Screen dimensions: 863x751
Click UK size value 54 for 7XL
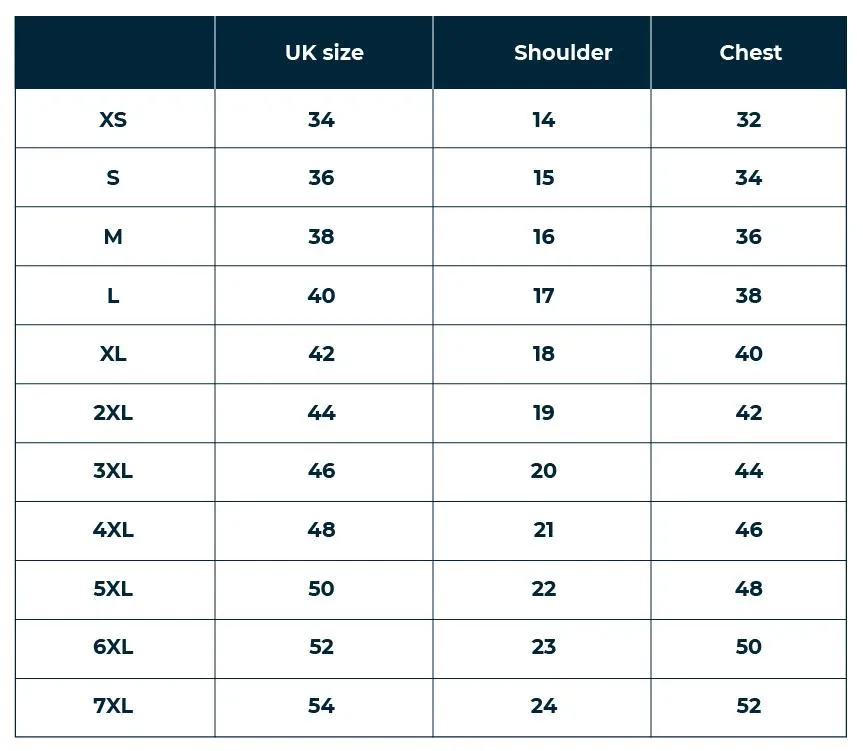point(321,706)
